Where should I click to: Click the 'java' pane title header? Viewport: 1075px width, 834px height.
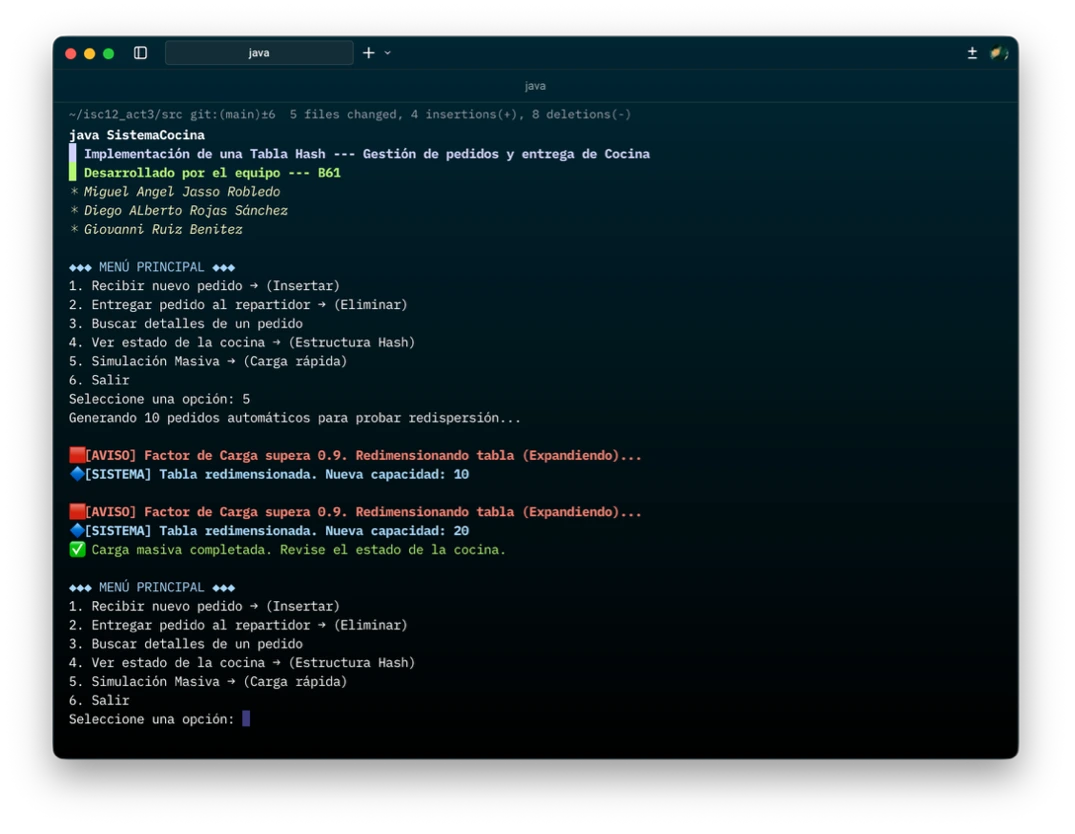(x=535, y=86)
